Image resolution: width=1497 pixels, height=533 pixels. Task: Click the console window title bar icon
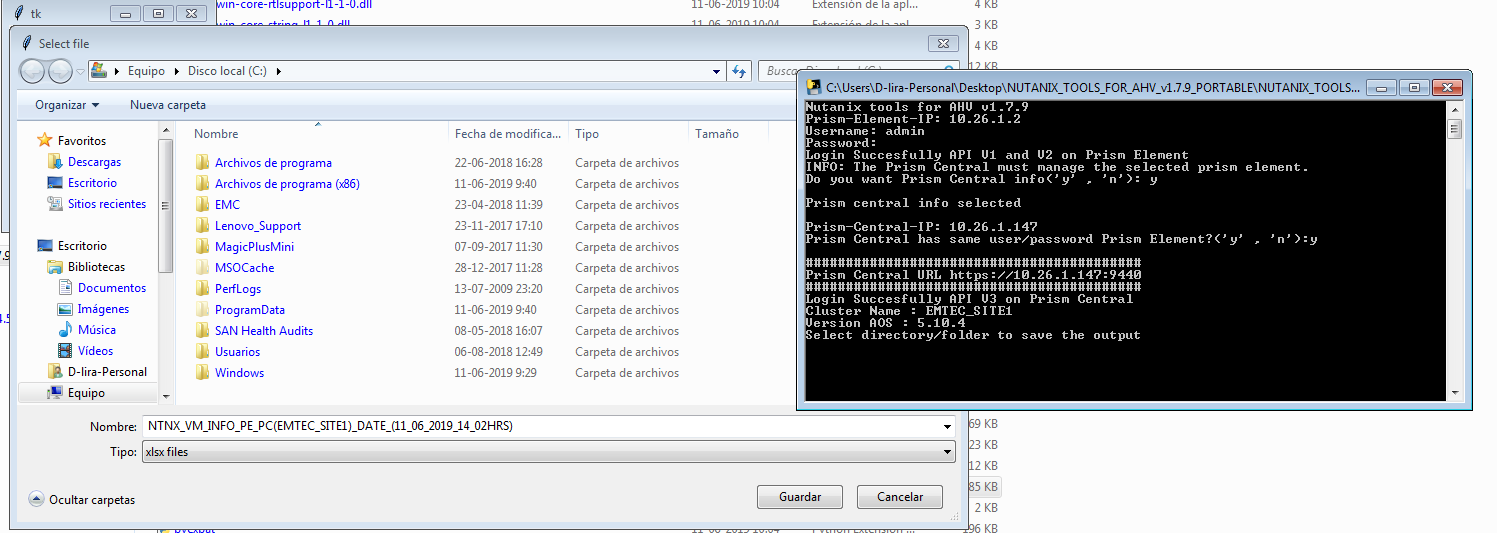pos(814,86)
